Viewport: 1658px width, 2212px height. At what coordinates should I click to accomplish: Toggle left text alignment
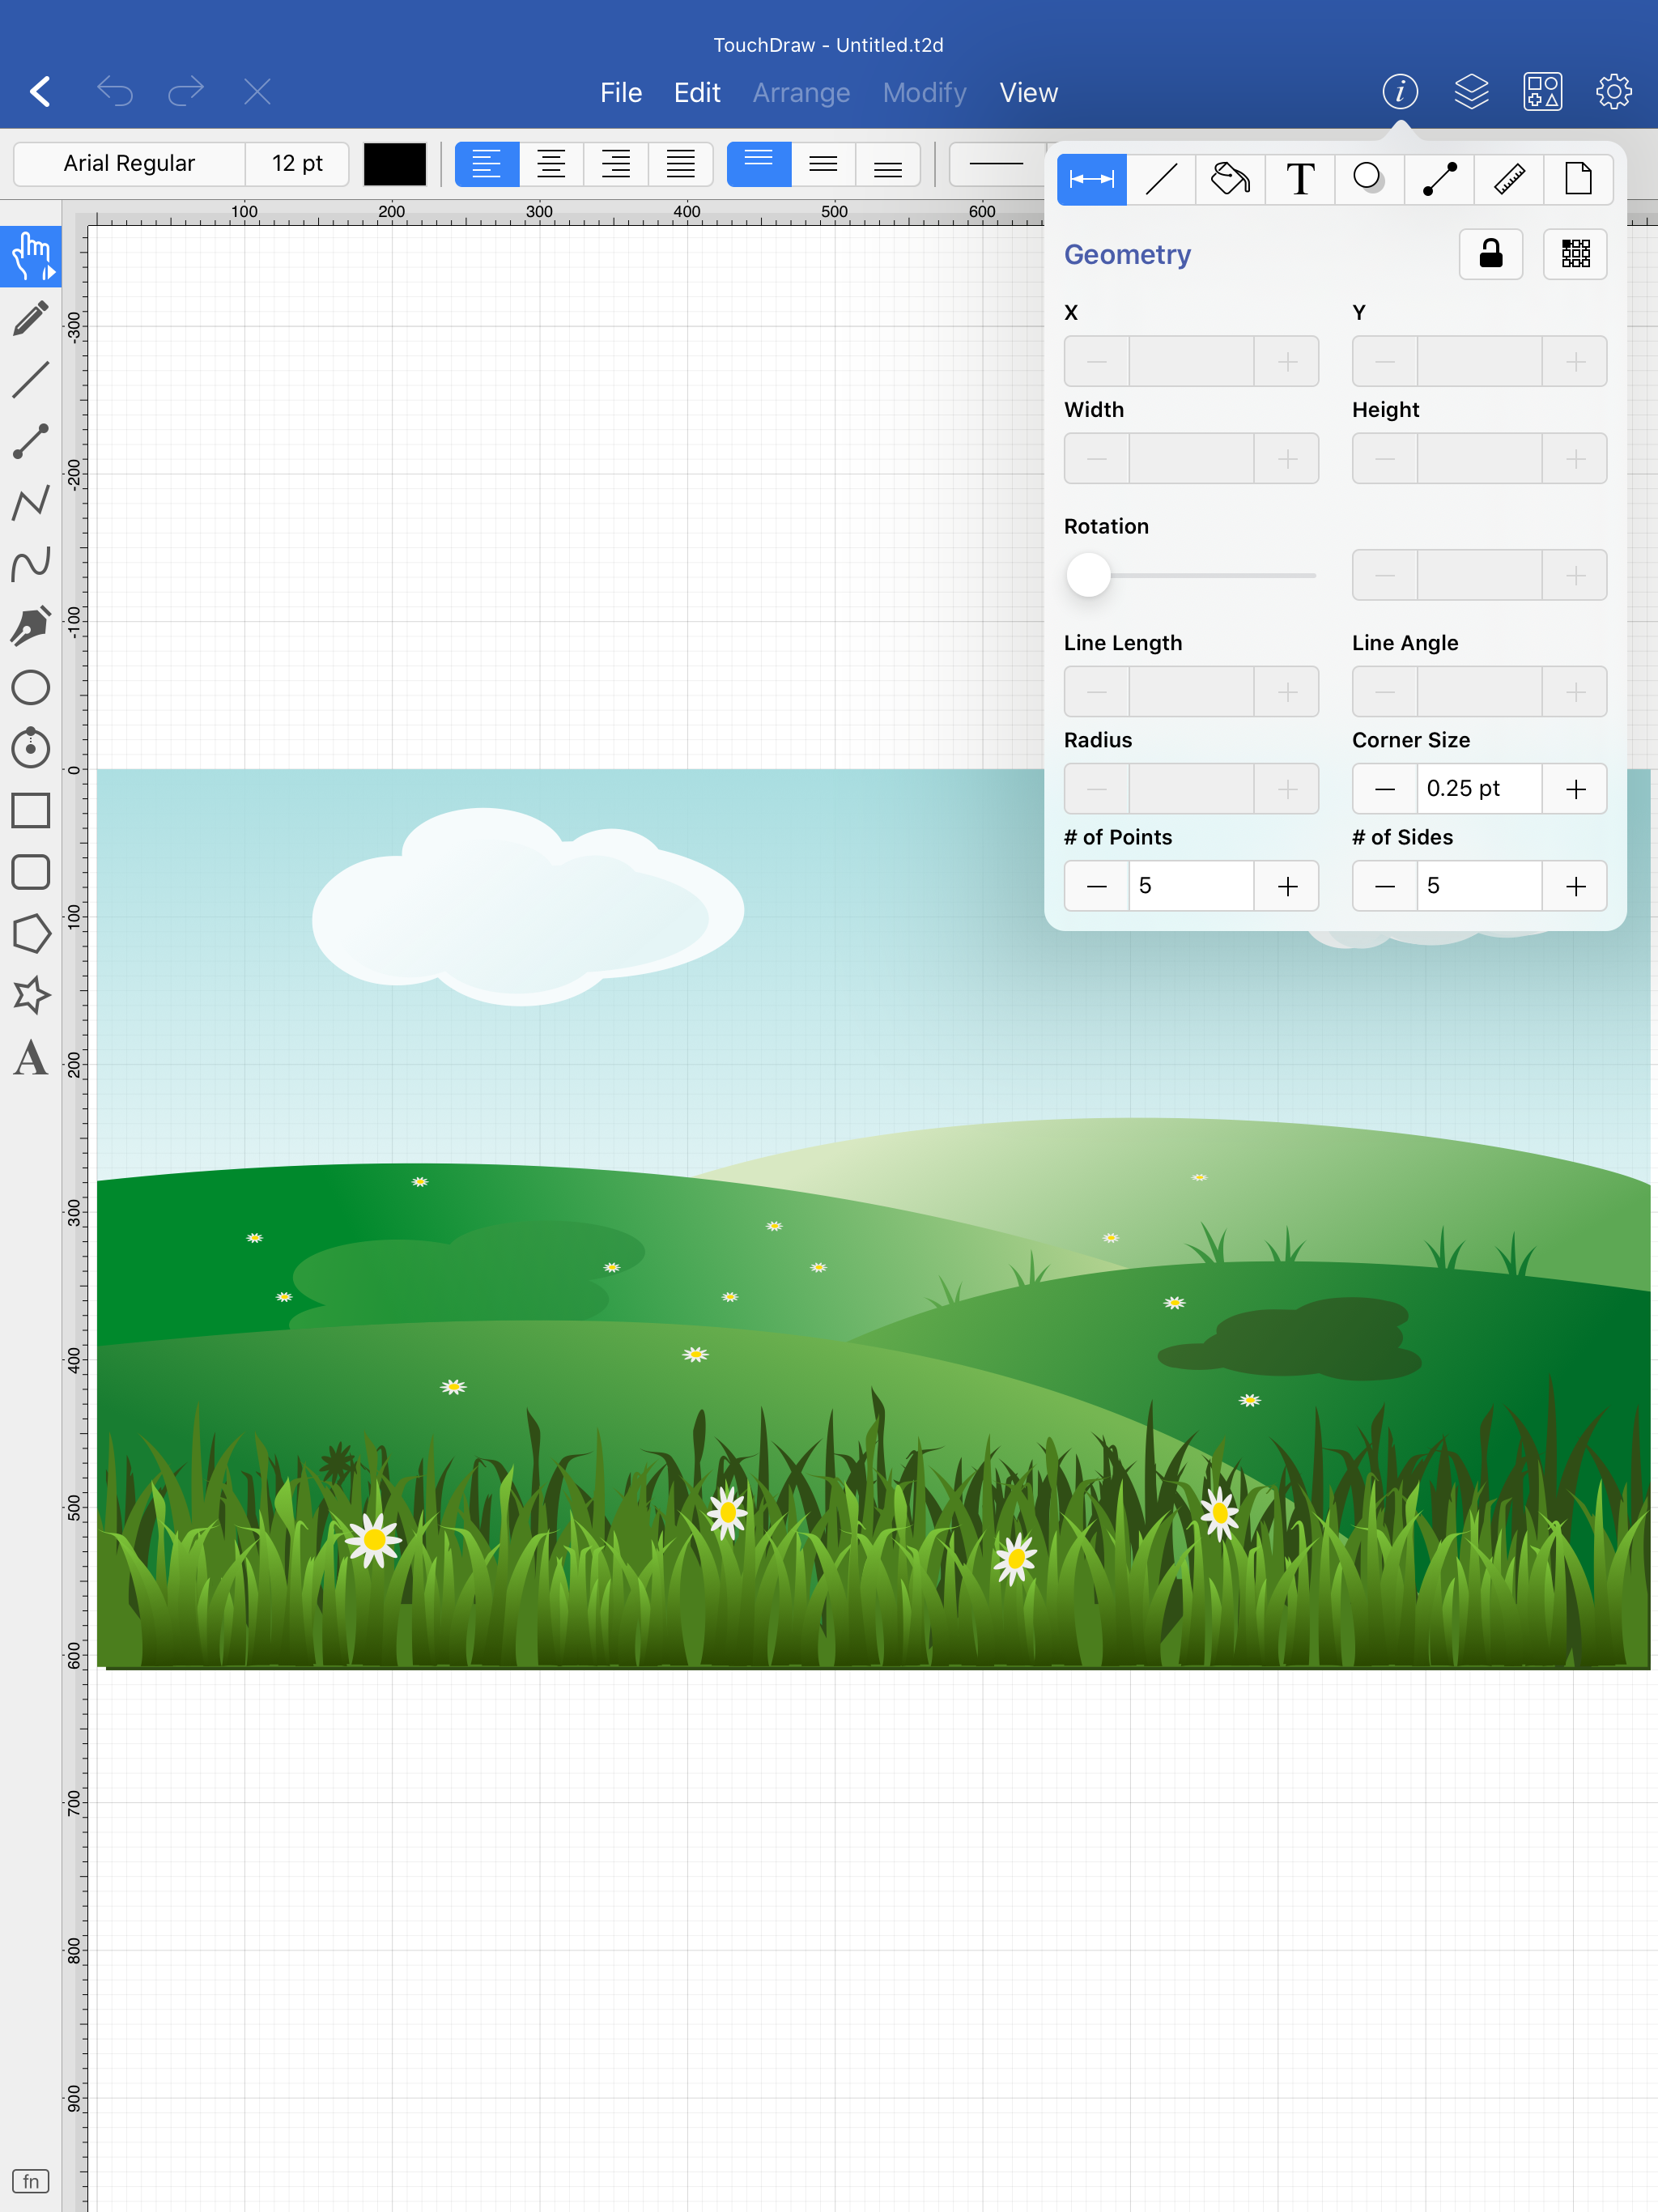click(x=487, y=164)
